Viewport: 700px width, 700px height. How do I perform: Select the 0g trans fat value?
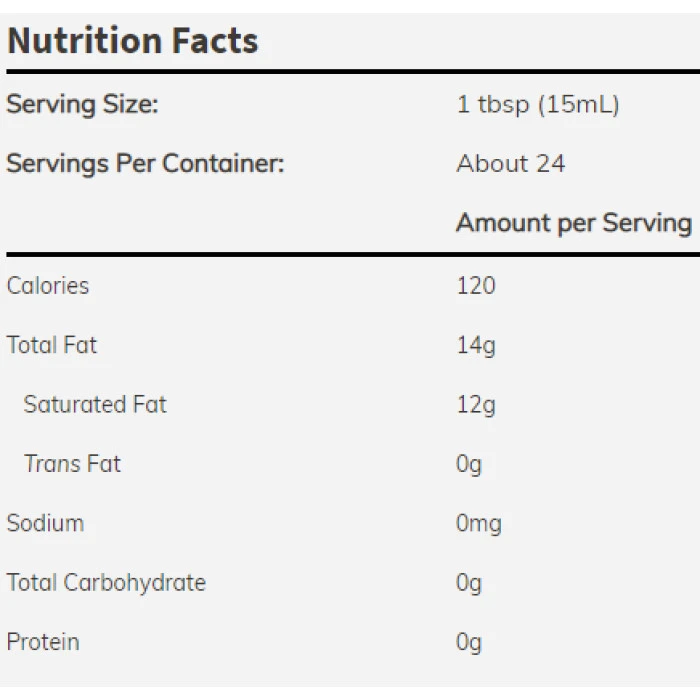(468, 464)
